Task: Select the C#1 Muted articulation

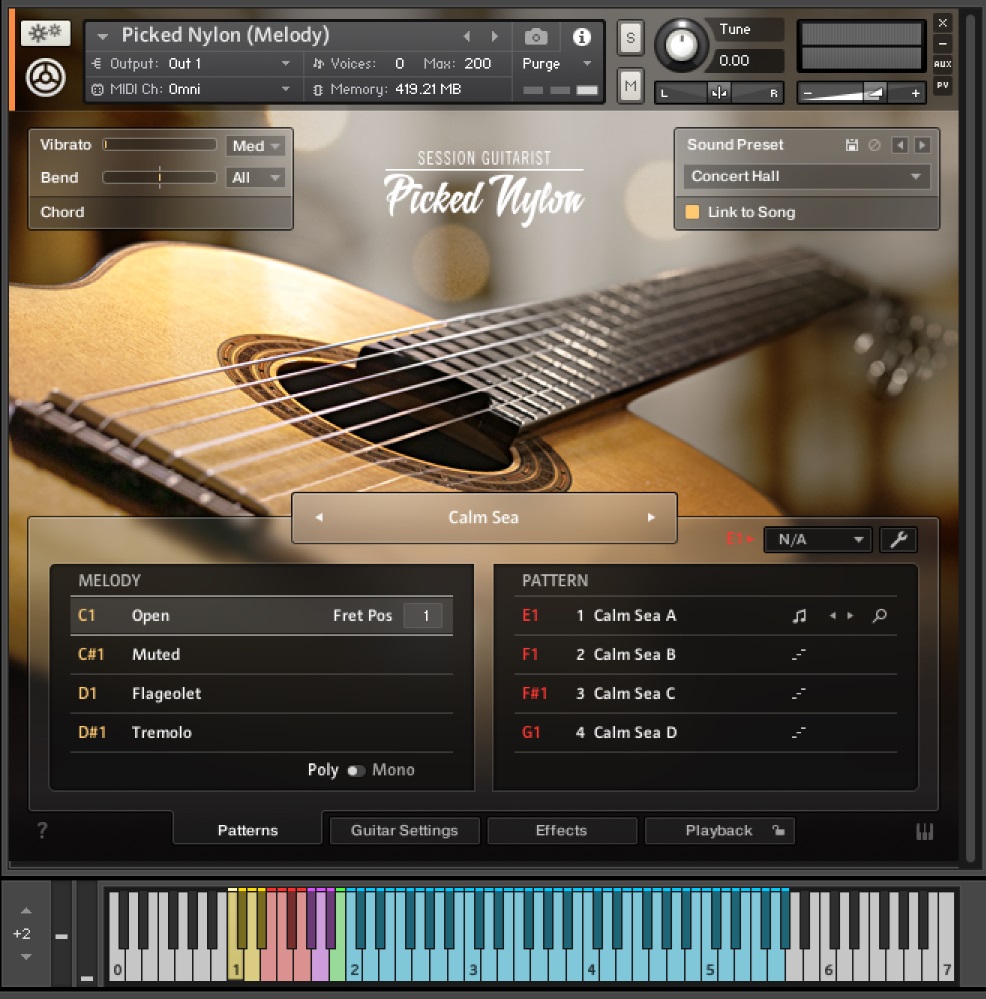Action: [x=261, y=654]
